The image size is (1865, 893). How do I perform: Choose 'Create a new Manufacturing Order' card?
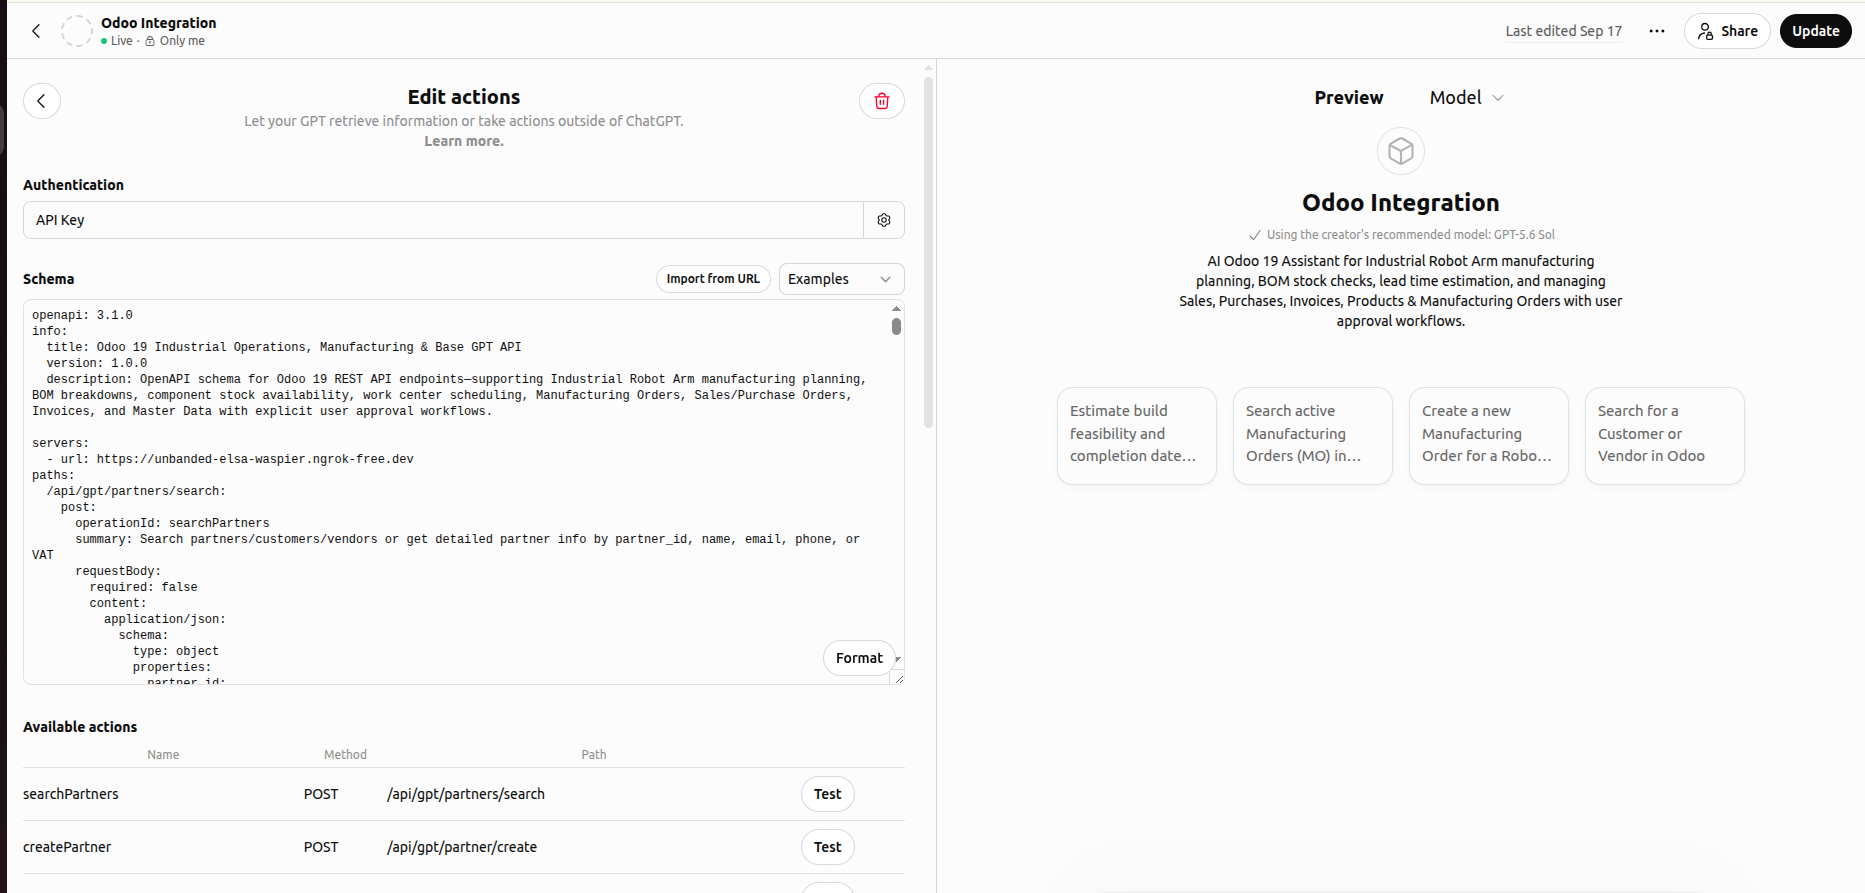pyautogui.click(x=1489, y=436)
